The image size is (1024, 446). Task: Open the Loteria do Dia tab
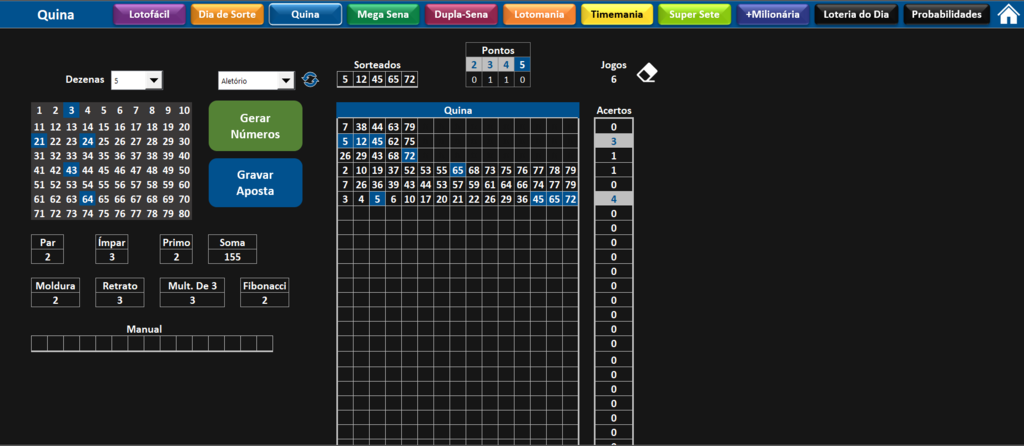(x=856, y=14)
